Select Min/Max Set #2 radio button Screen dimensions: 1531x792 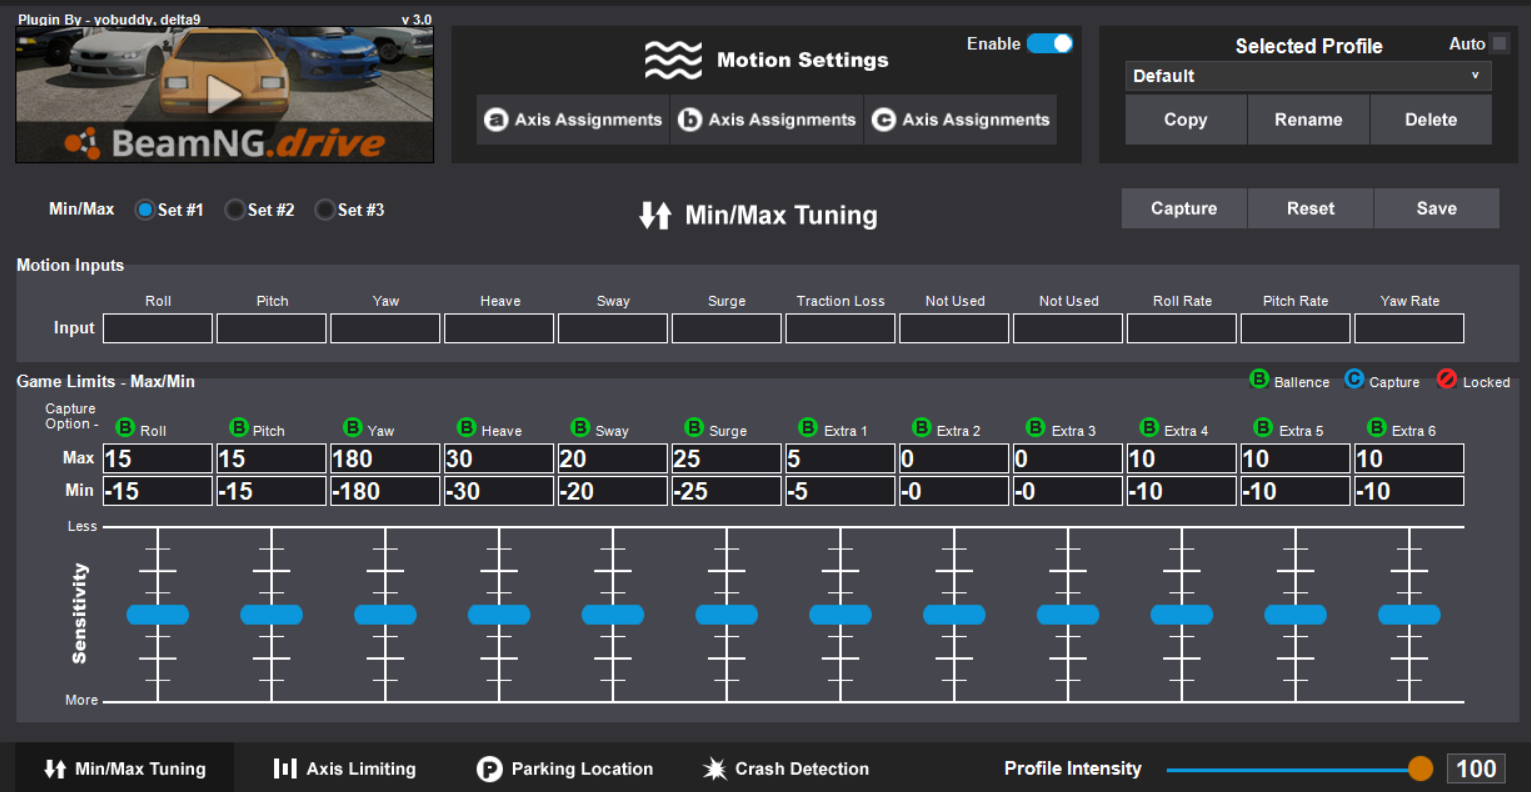tap(235, 210)
